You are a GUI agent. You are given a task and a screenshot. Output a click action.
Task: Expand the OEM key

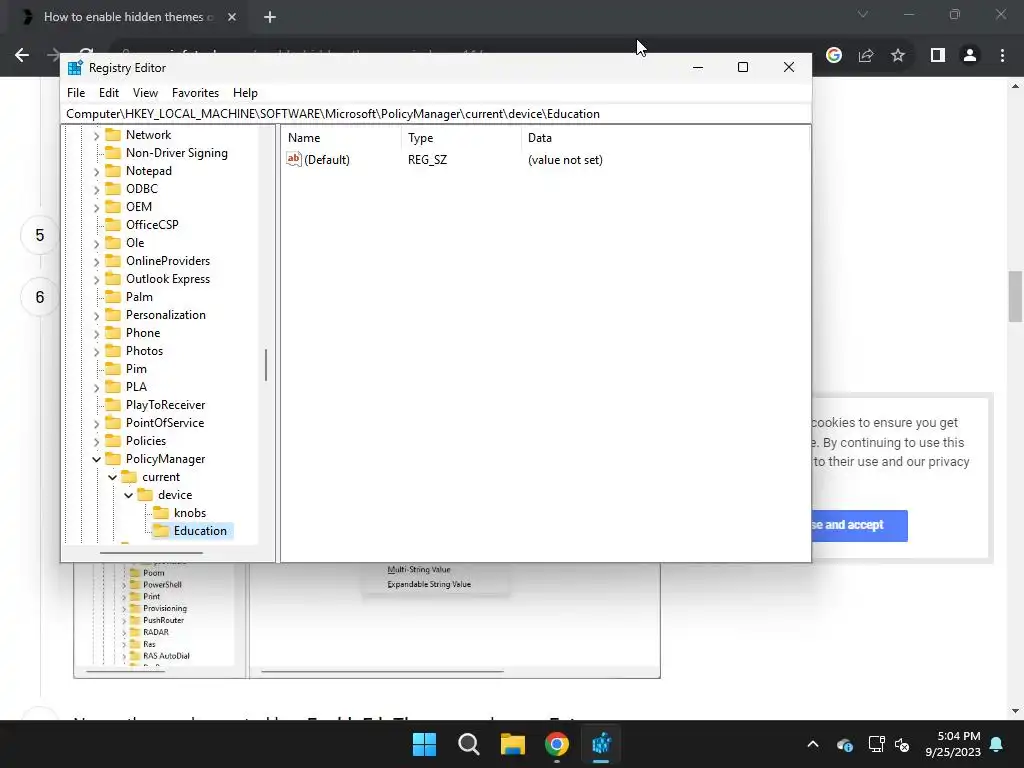point(97,207)
